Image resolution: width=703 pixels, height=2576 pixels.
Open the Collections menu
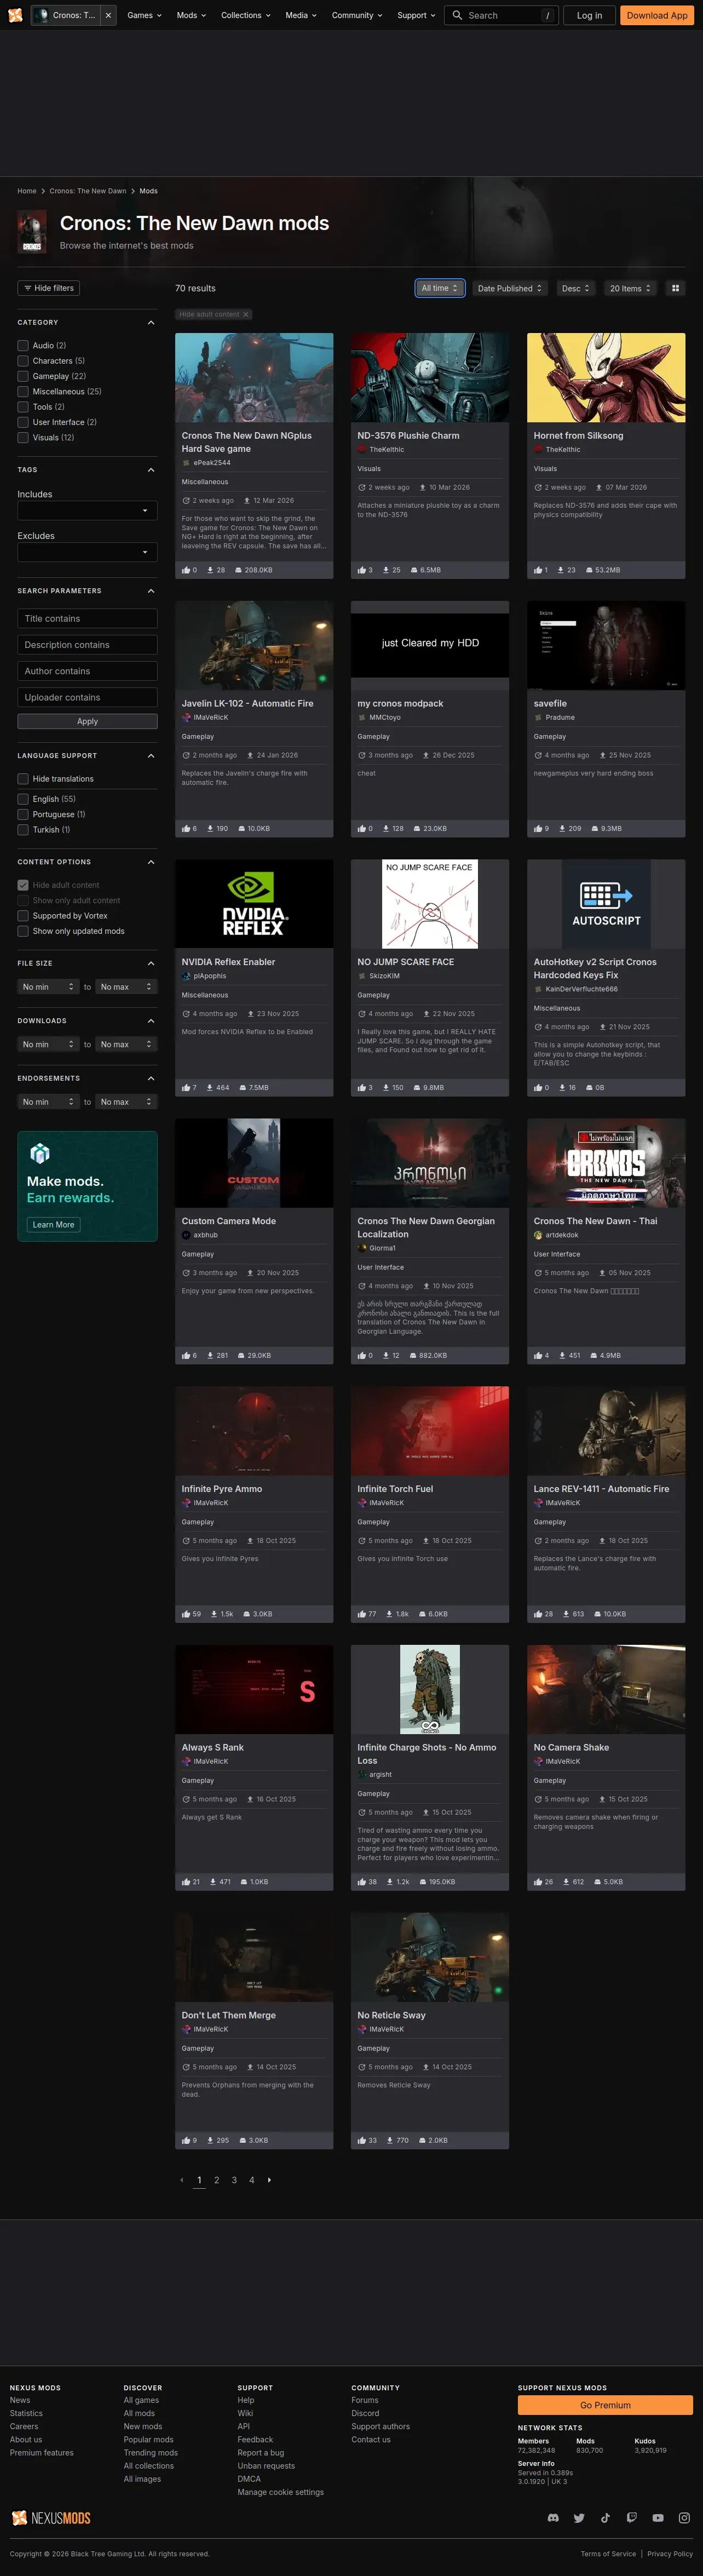pyautogui.click(x=246, y=15)
